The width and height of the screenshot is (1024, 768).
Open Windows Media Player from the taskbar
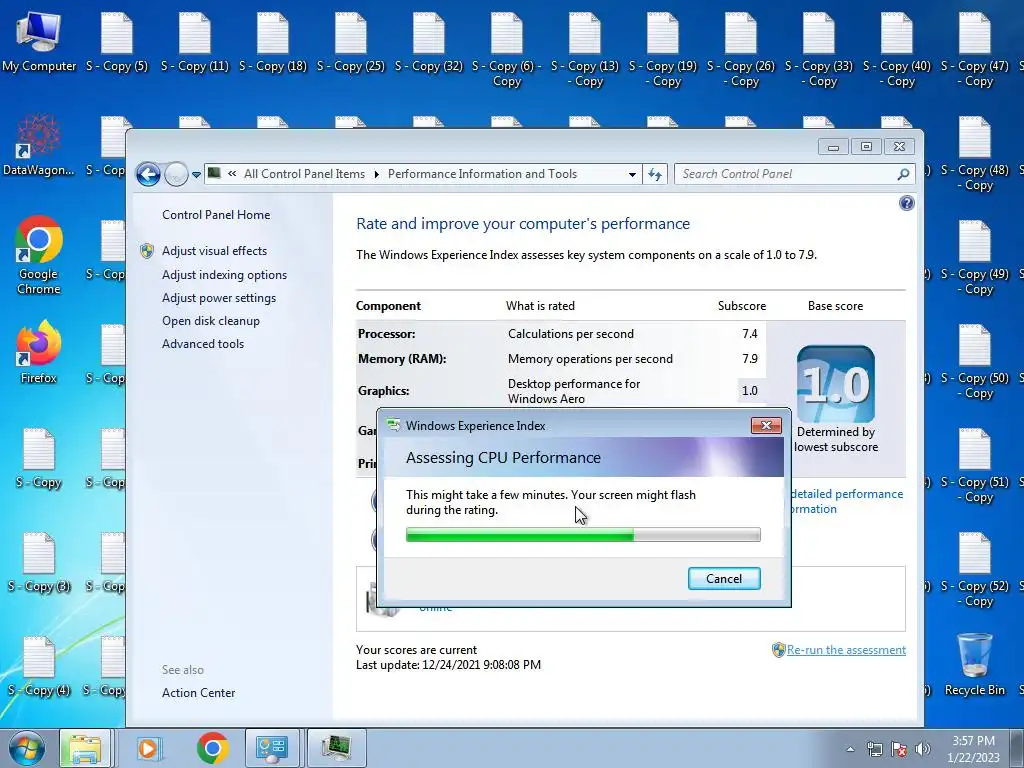click(149, 748)
